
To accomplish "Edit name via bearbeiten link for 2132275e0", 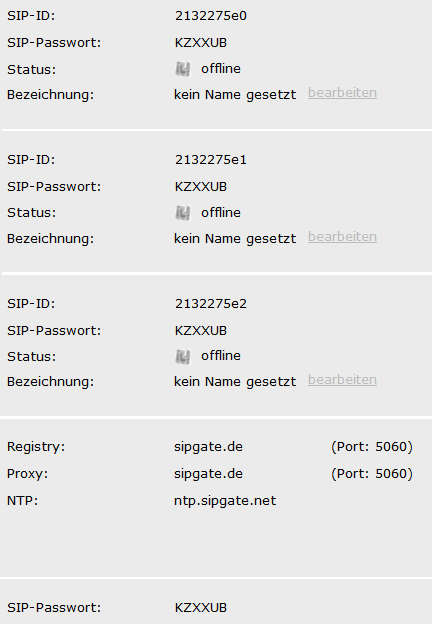I will click(x=342, y=93).
